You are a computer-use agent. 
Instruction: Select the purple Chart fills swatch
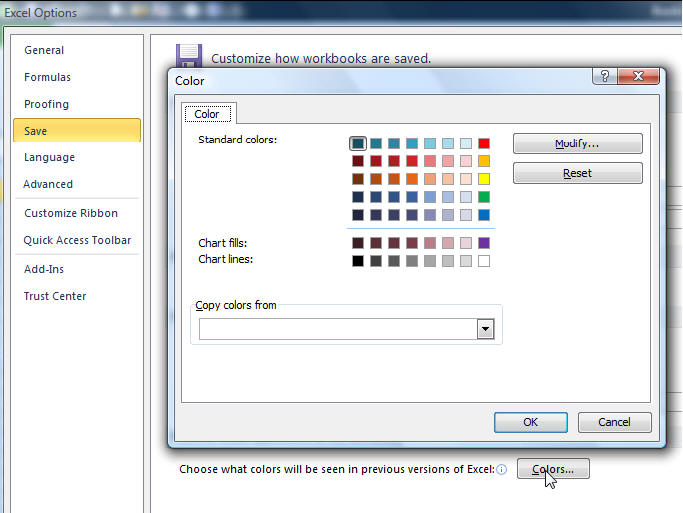pyautogui.click(x=484, y=243)
